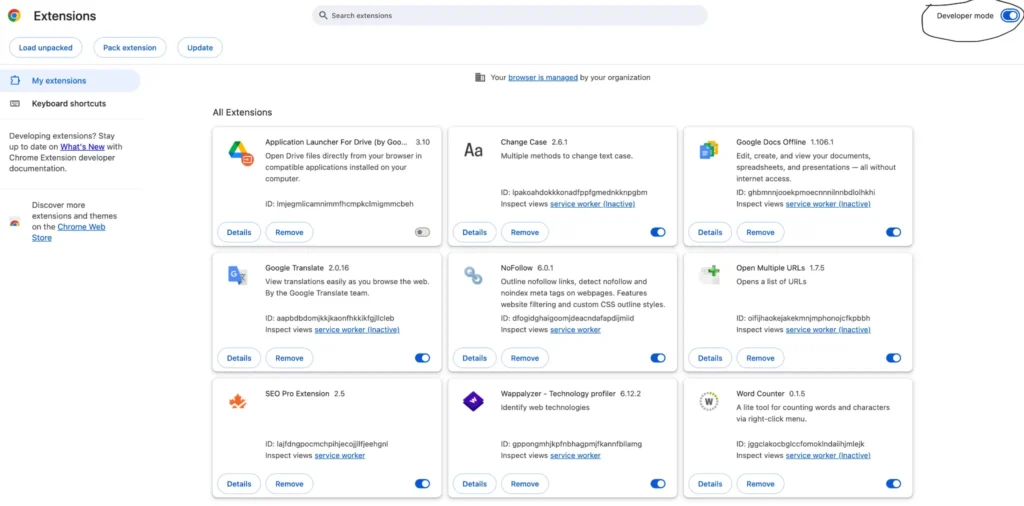Inspect Change Case service worker link
The width and height of the screenshot is (1024, 506).
tap(592, 204)
